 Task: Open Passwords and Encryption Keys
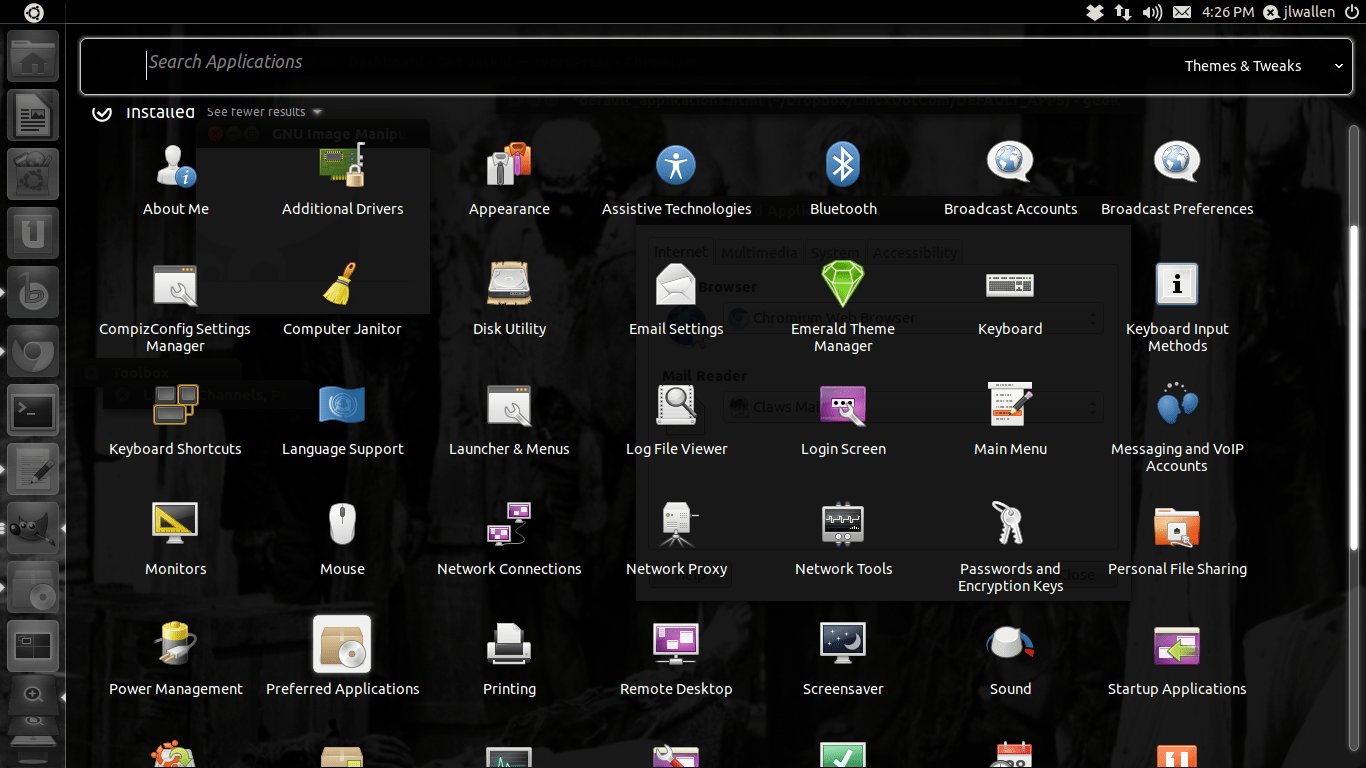click(1010, 524)
